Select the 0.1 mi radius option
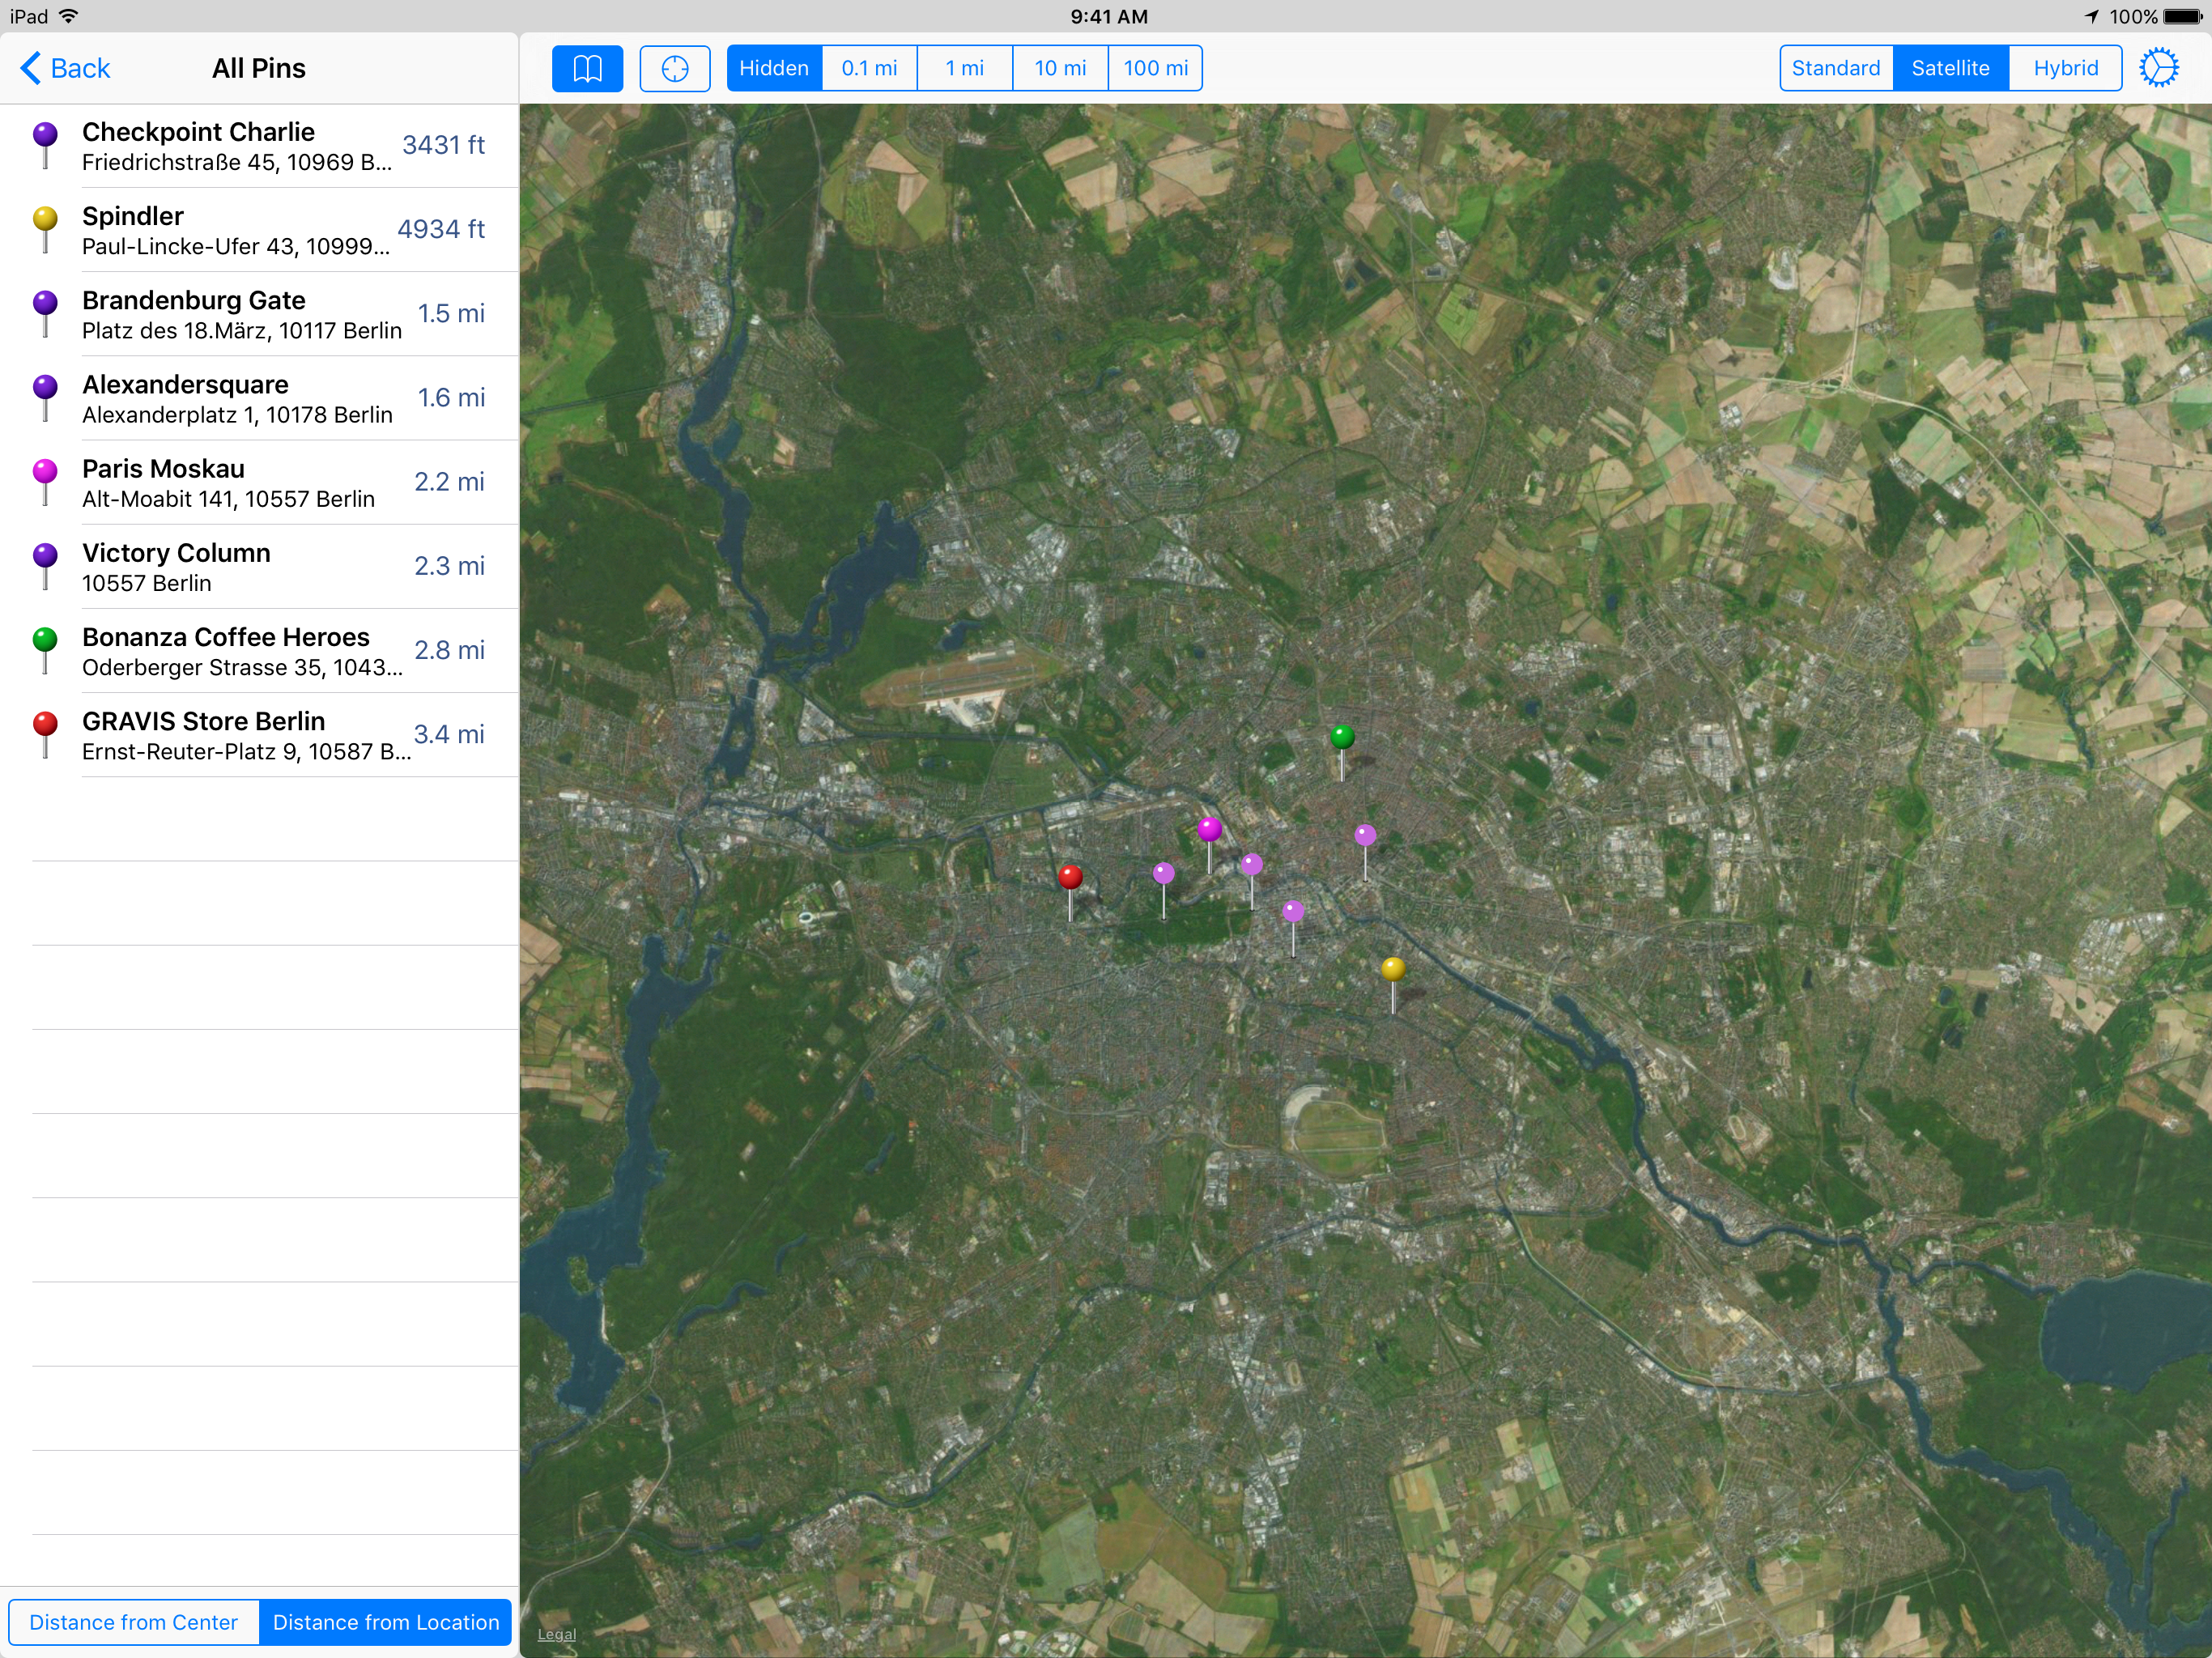This screenshot has height=1658, width=2212. (x=869, y=68)
